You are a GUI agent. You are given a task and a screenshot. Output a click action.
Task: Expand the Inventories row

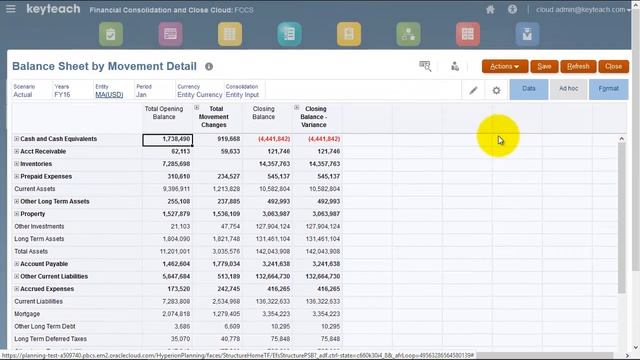[x=16, y=164]
